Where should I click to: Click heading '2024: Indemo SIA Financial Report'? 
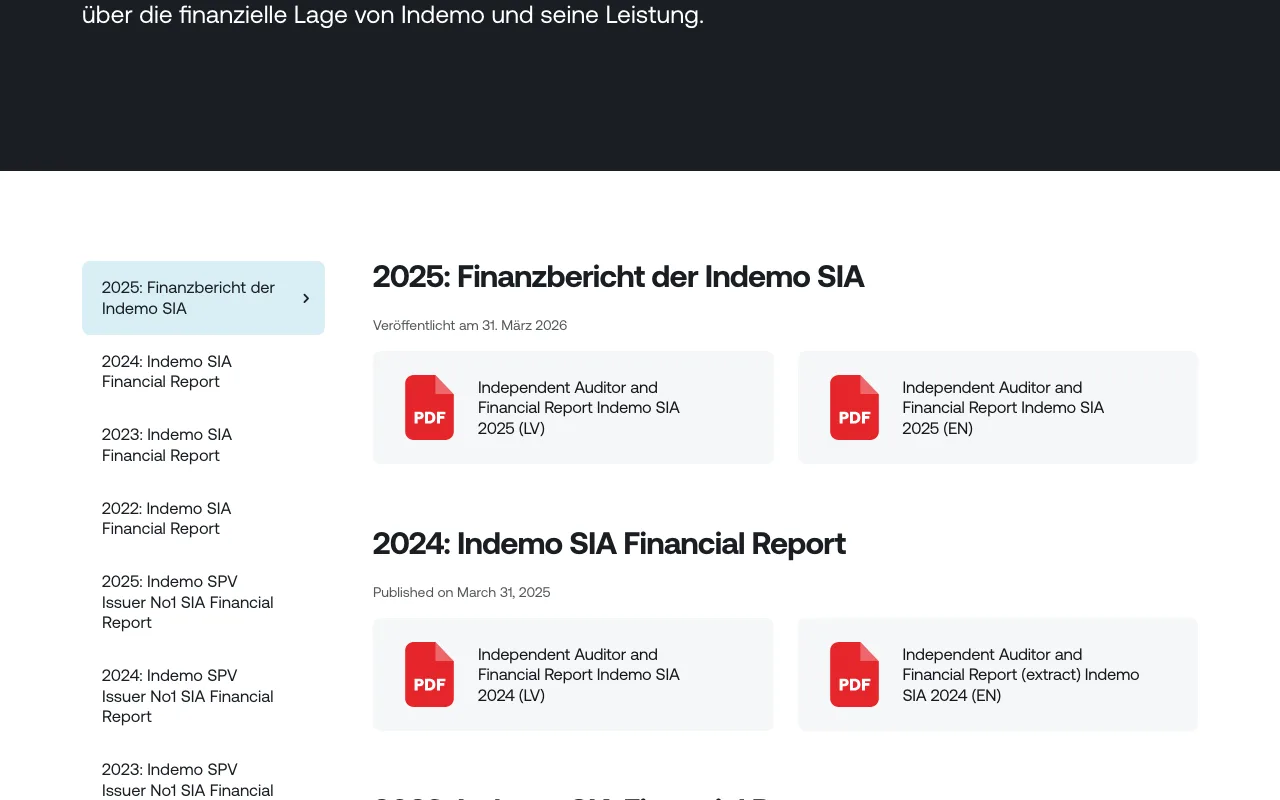(x=609, y=544)
